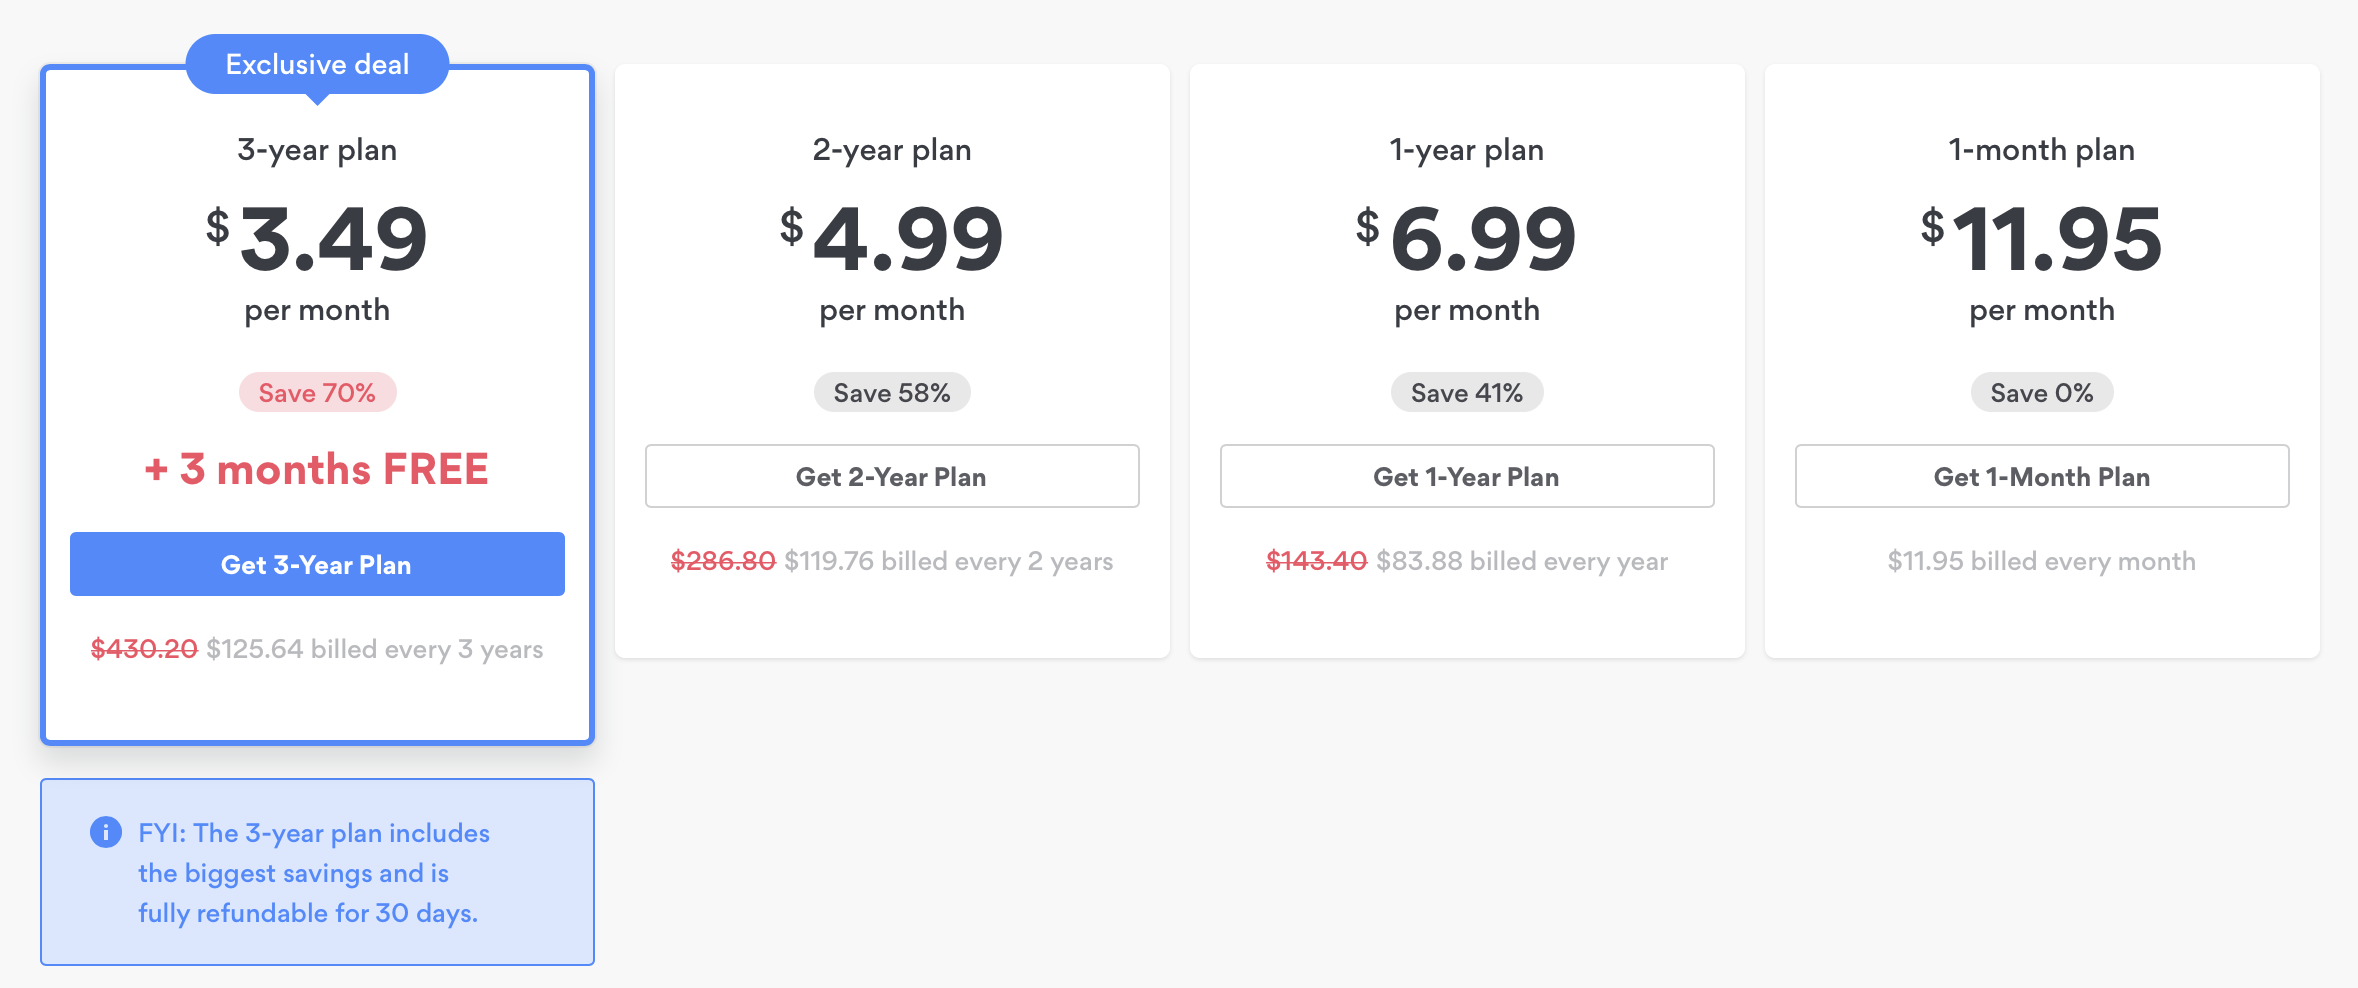Click the crossed-out $430.20 price
The width and height of the screenshot is (2358, 988).
144,649
